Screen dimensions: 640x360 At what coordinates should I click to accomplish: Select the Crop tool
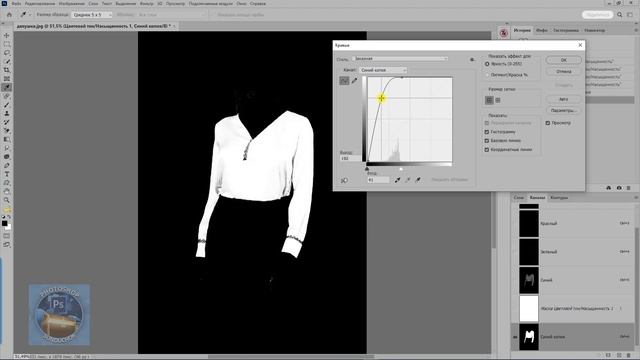7,70
